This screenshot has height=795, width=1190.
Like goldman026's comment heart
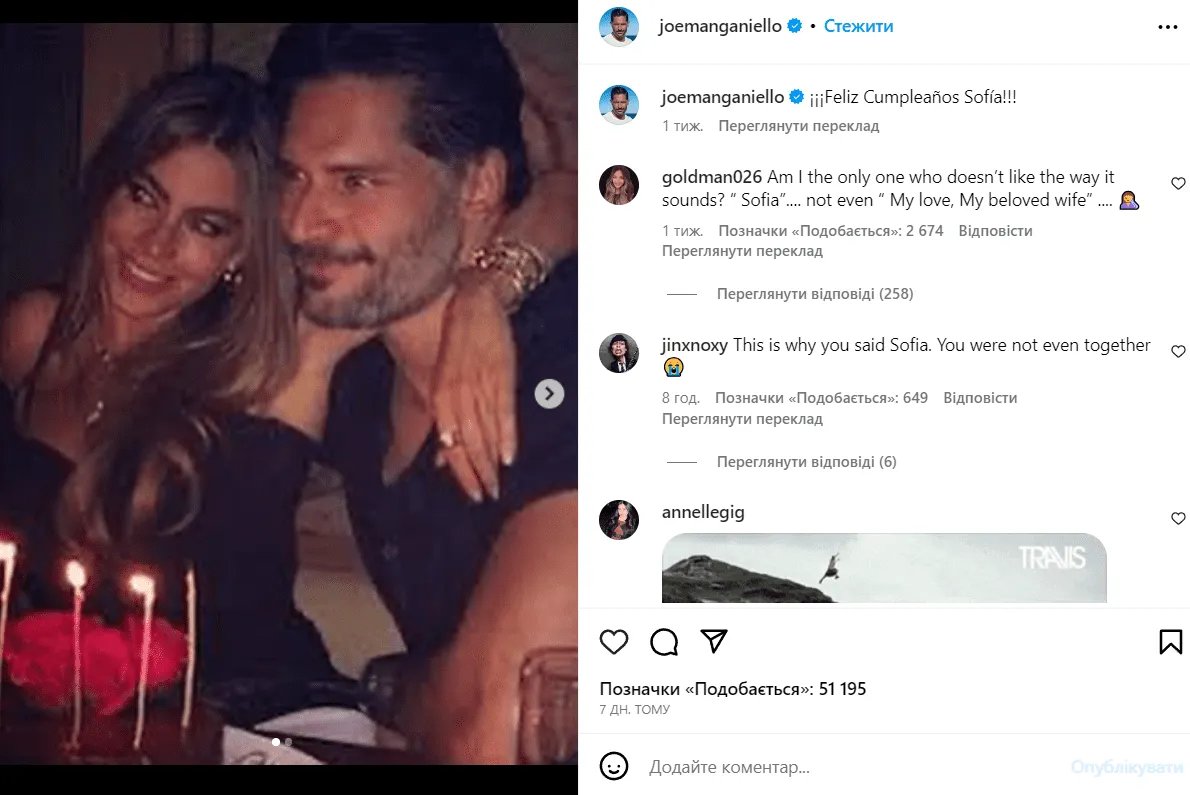click(1178, 184)
